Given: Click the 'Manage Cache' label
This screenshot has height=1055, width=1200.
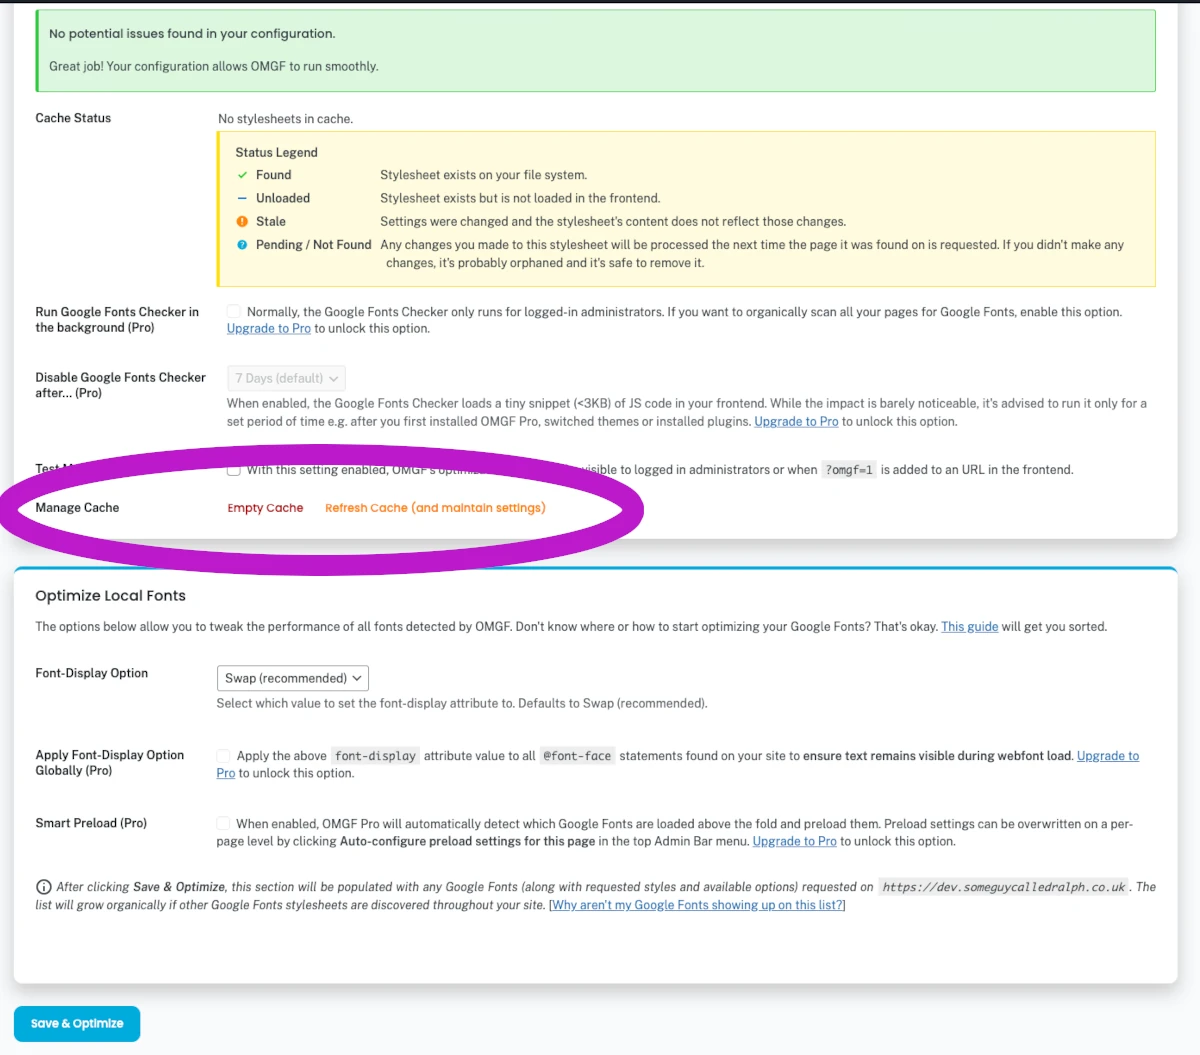Looking at the screenshot, I should coord(77,508).
